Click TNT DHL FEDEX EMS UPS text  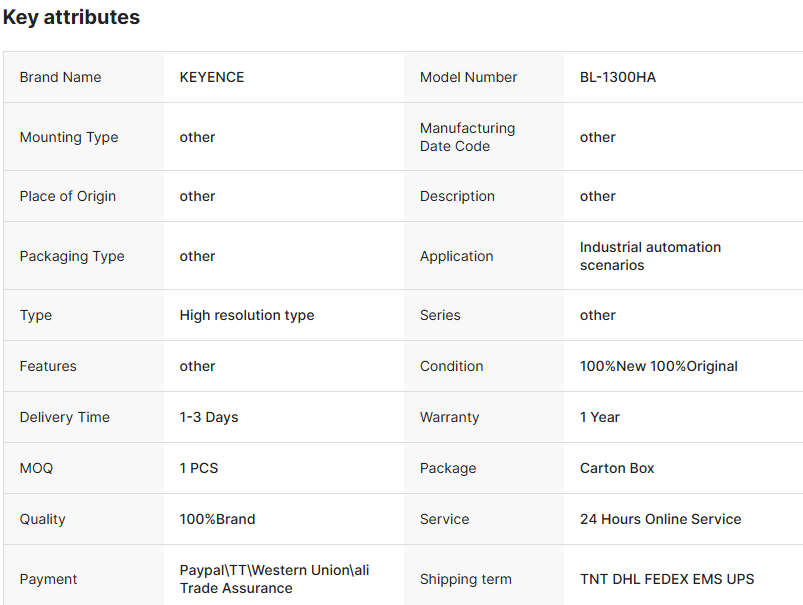click(667, 579)
